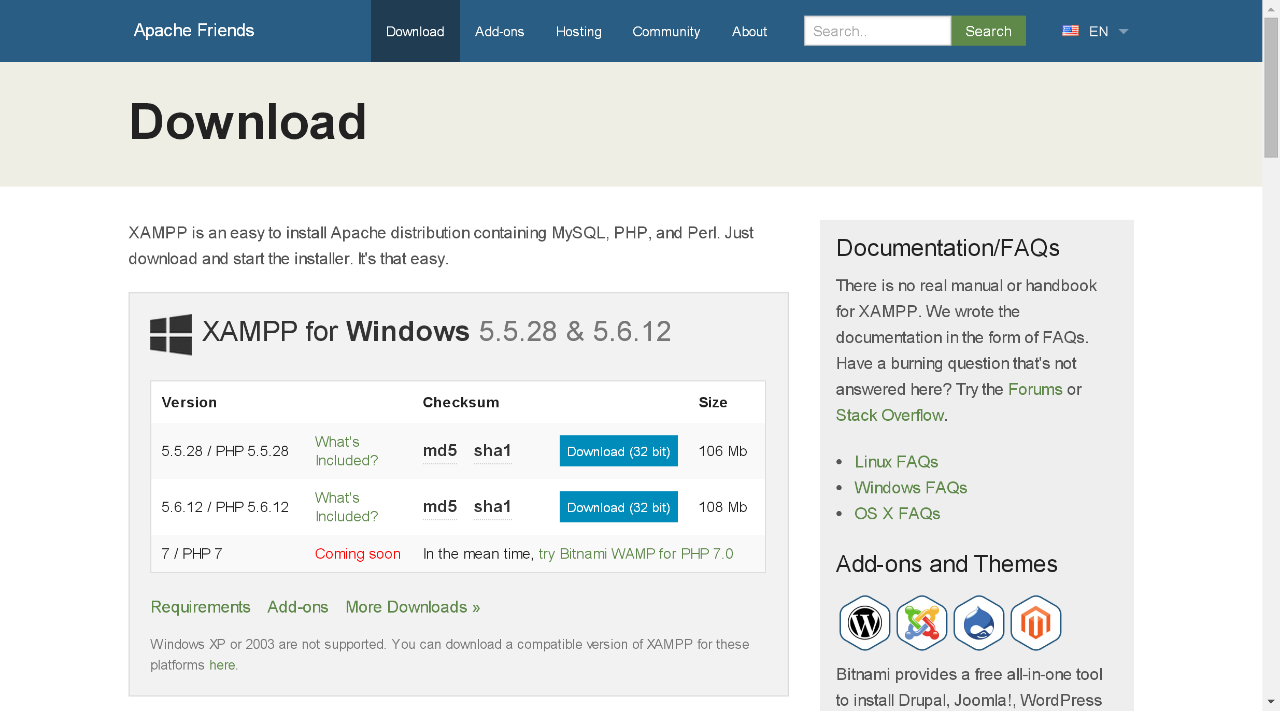Screen dimensions: 1280x711
Task: Click the '5.5.28 / PHP 5.5.28' version cell
Action: (225, 451)
